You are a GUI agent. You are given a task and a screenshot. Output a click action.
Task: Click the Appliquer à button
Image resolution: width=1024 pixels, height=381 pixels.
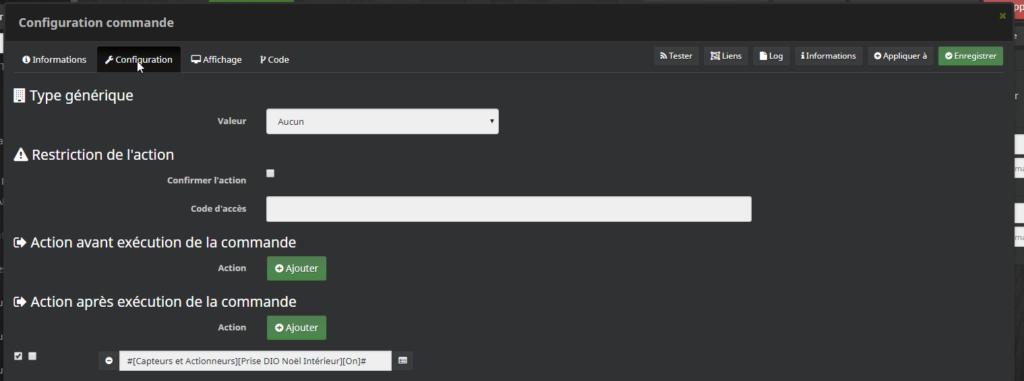(900, 56)
